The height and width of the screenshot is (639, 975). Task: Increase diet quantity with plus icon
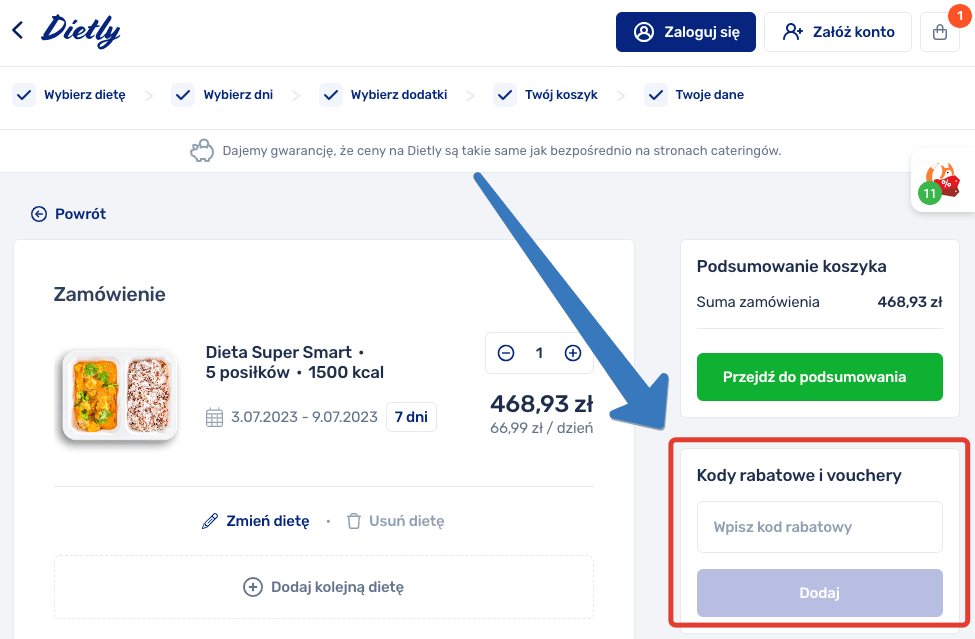tap(573, 353)
